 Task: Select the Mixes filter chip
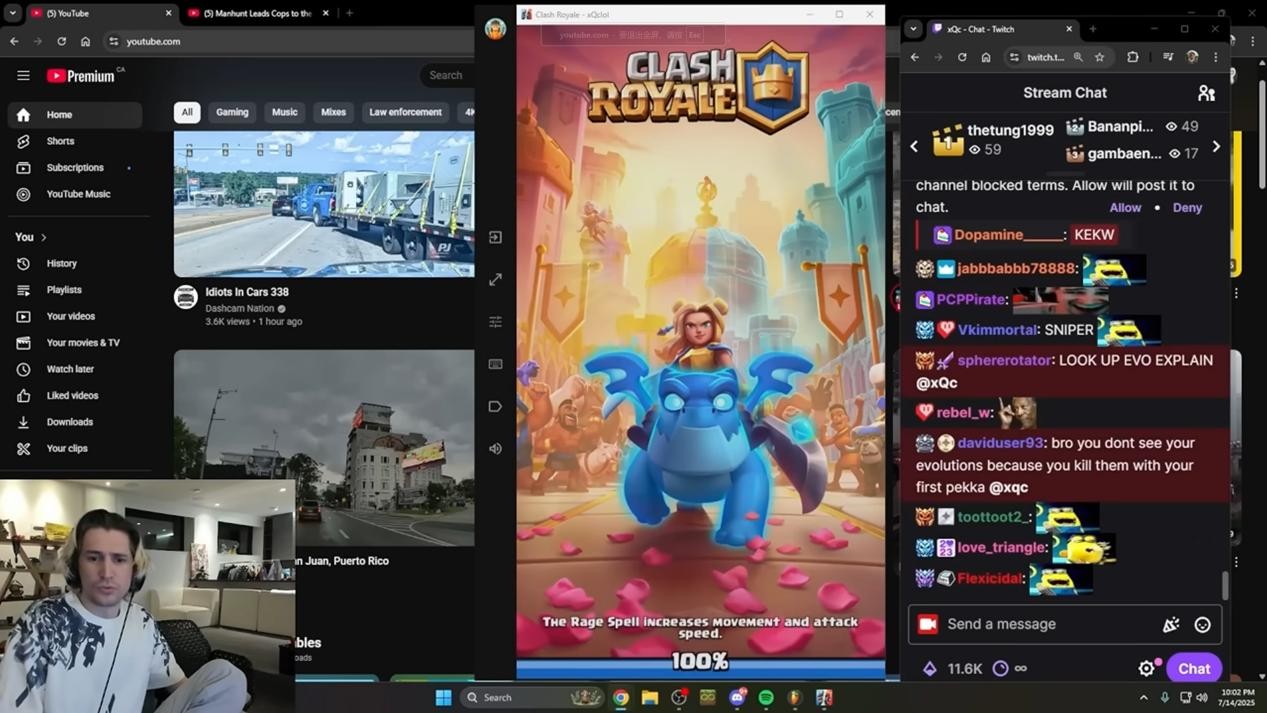(333, 113)
